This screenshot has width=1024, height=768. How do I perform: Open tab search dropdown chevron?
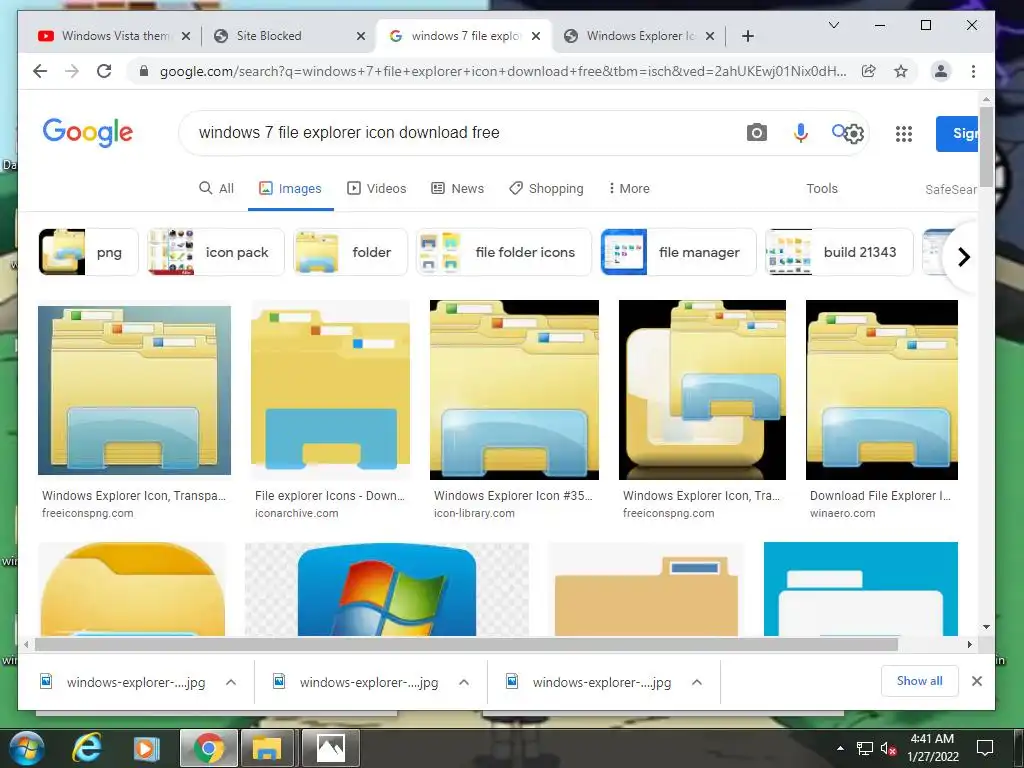[834, 25]
